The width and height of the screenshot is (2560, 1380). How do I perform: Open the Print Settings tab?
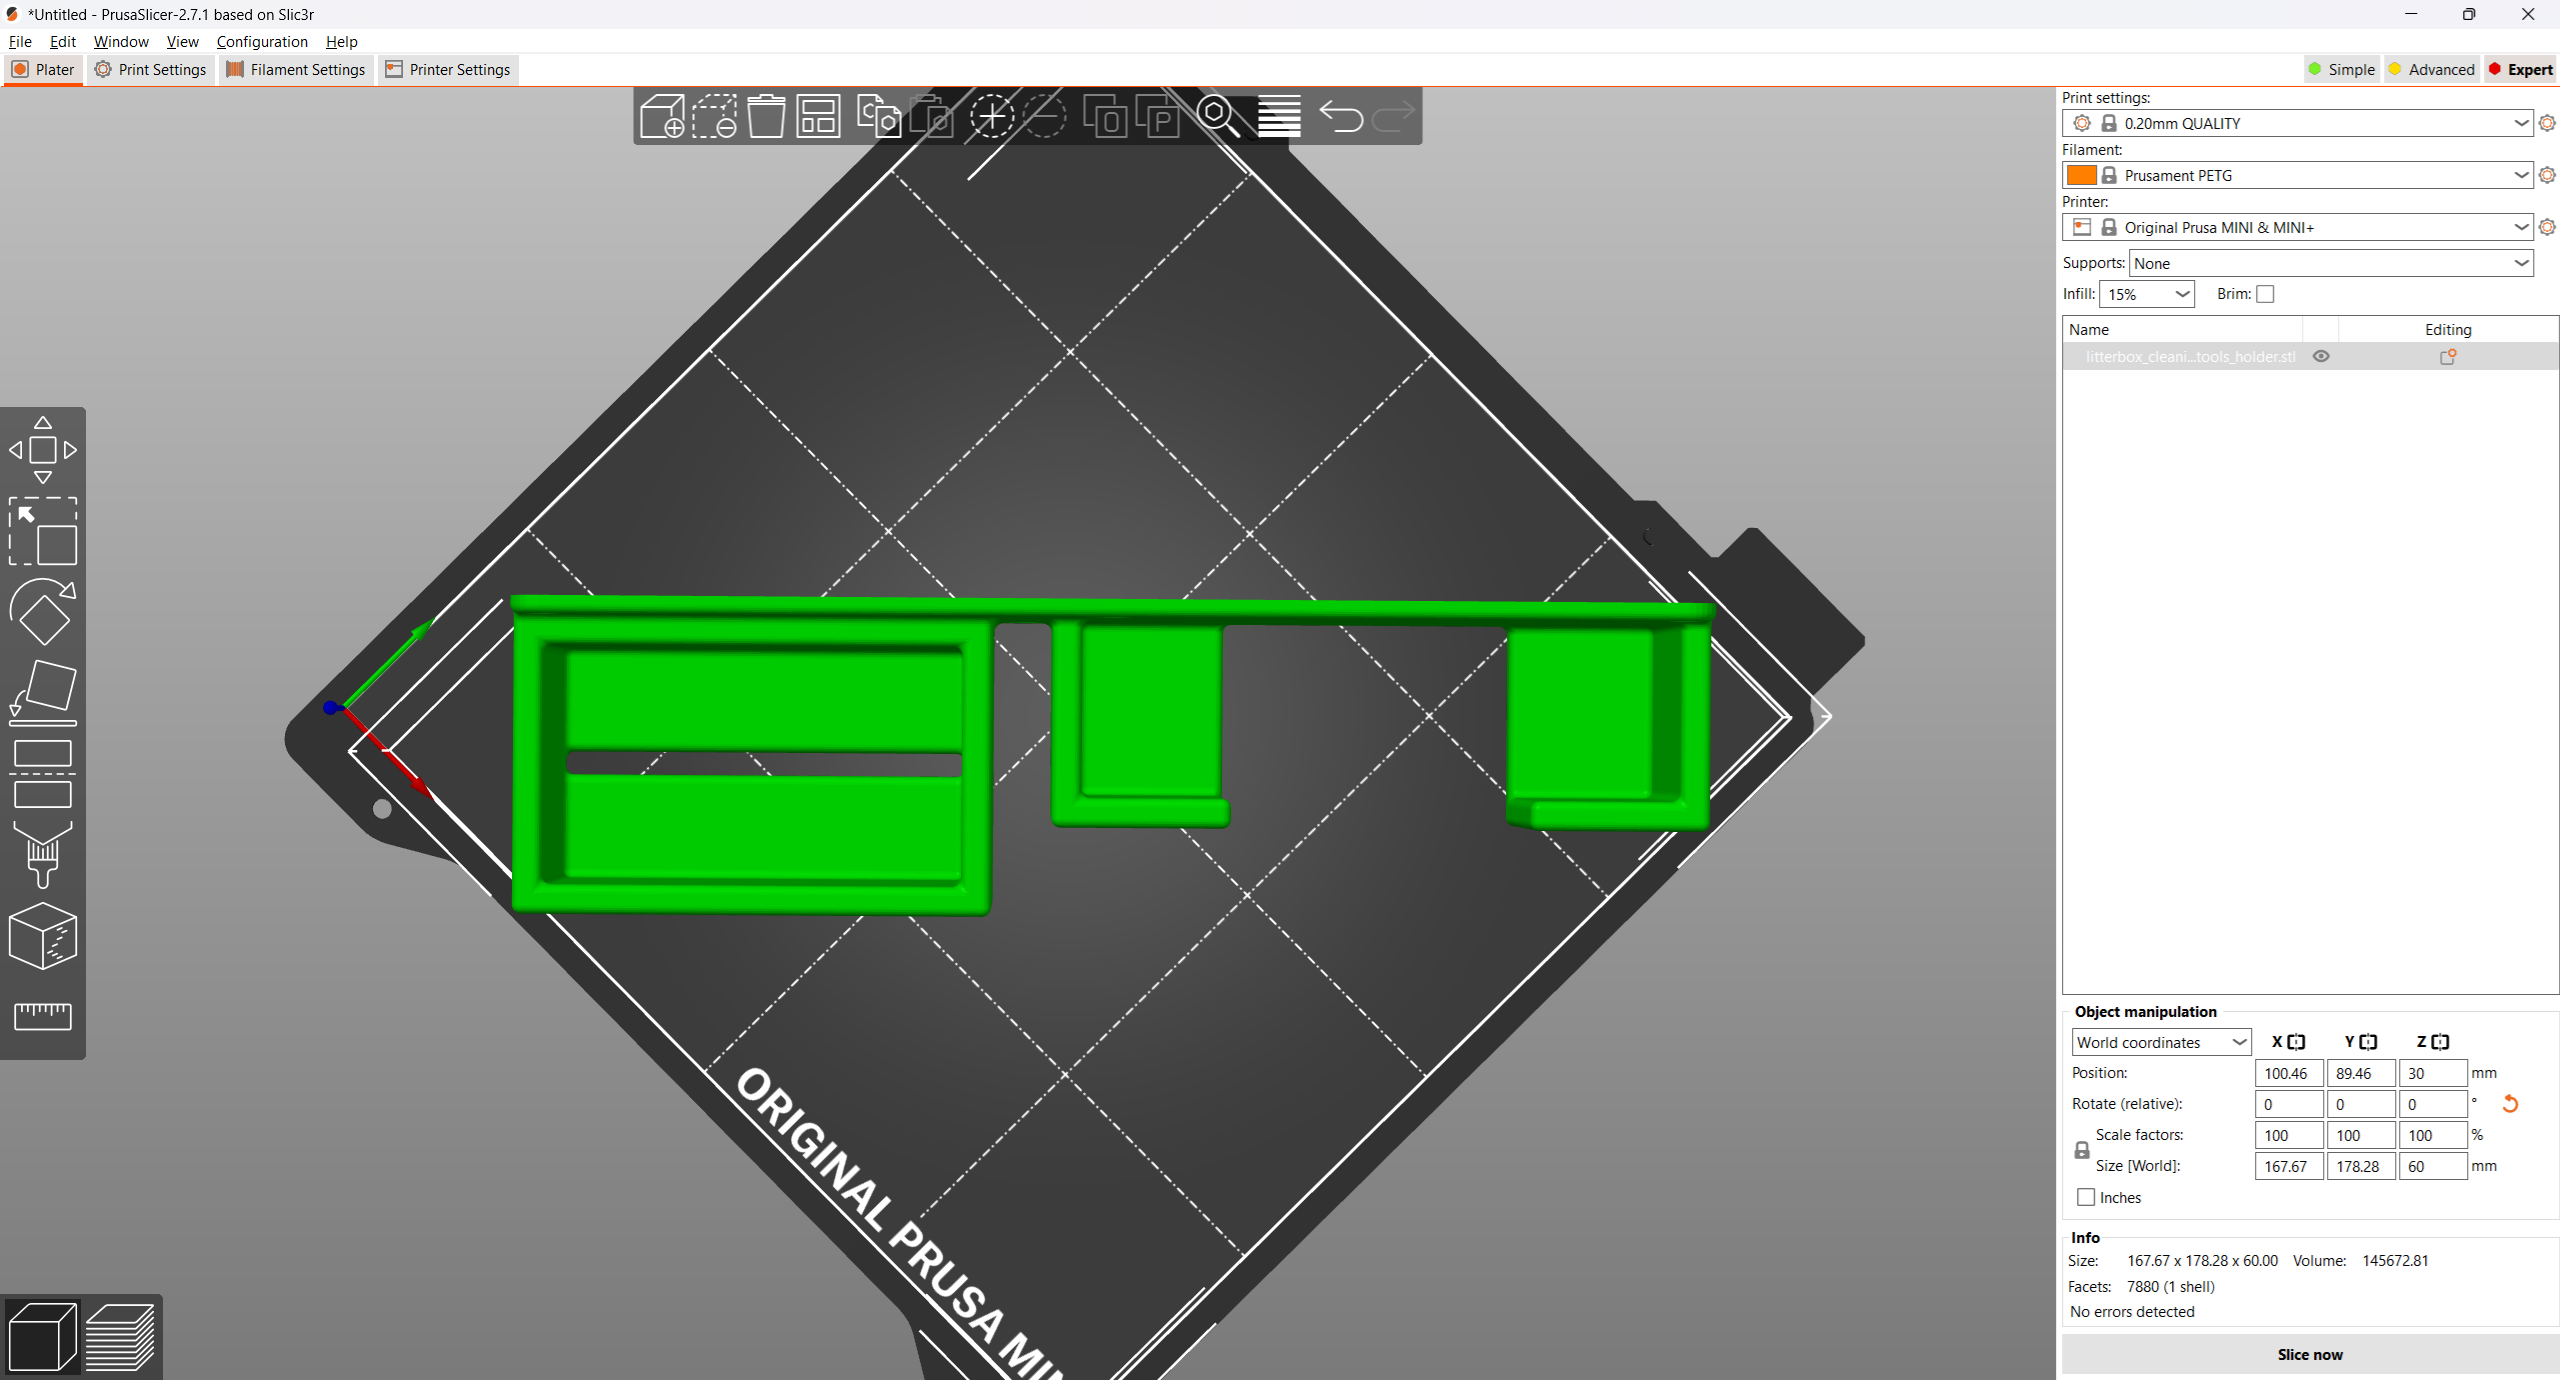pos(151,69)
